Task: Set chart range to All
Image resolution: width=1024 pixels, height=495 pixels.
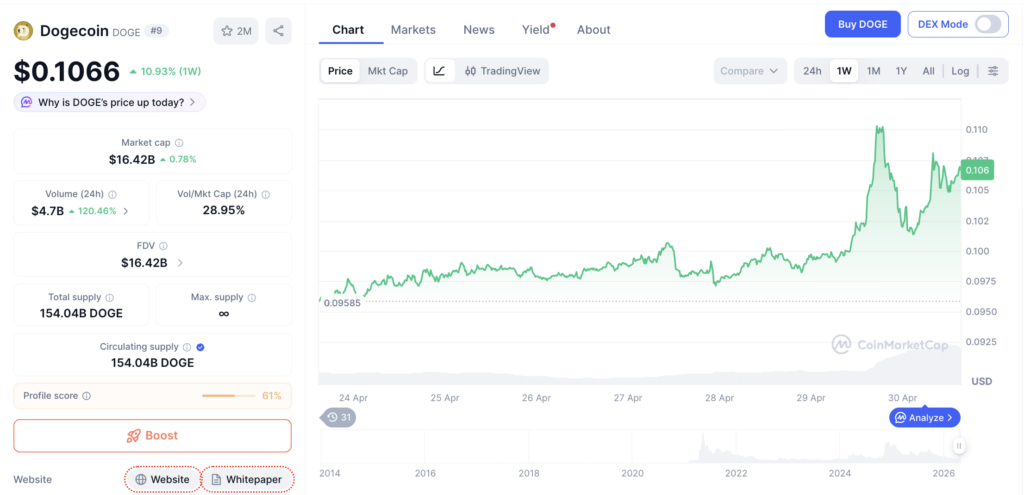Action: point(929,71)
